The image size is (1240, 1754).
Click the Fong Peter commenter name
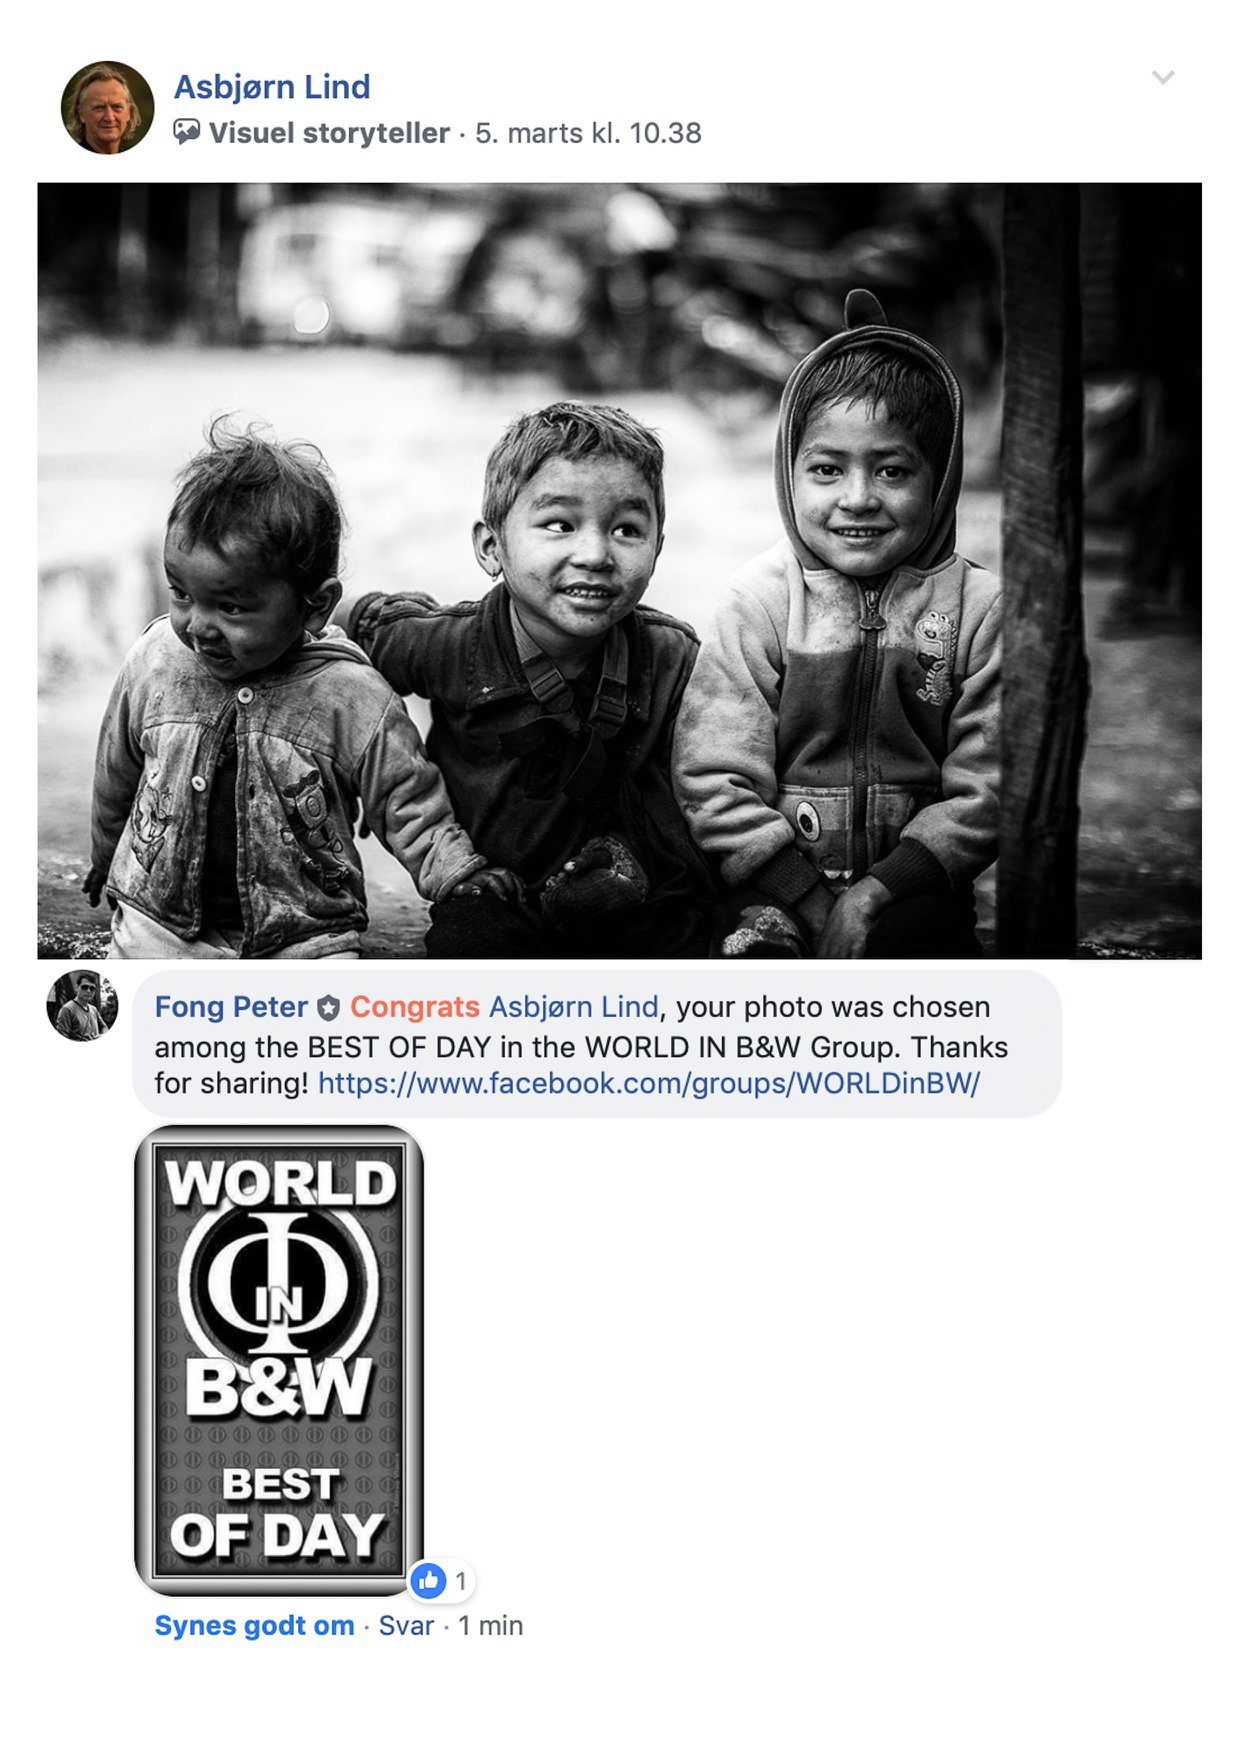231,1007
